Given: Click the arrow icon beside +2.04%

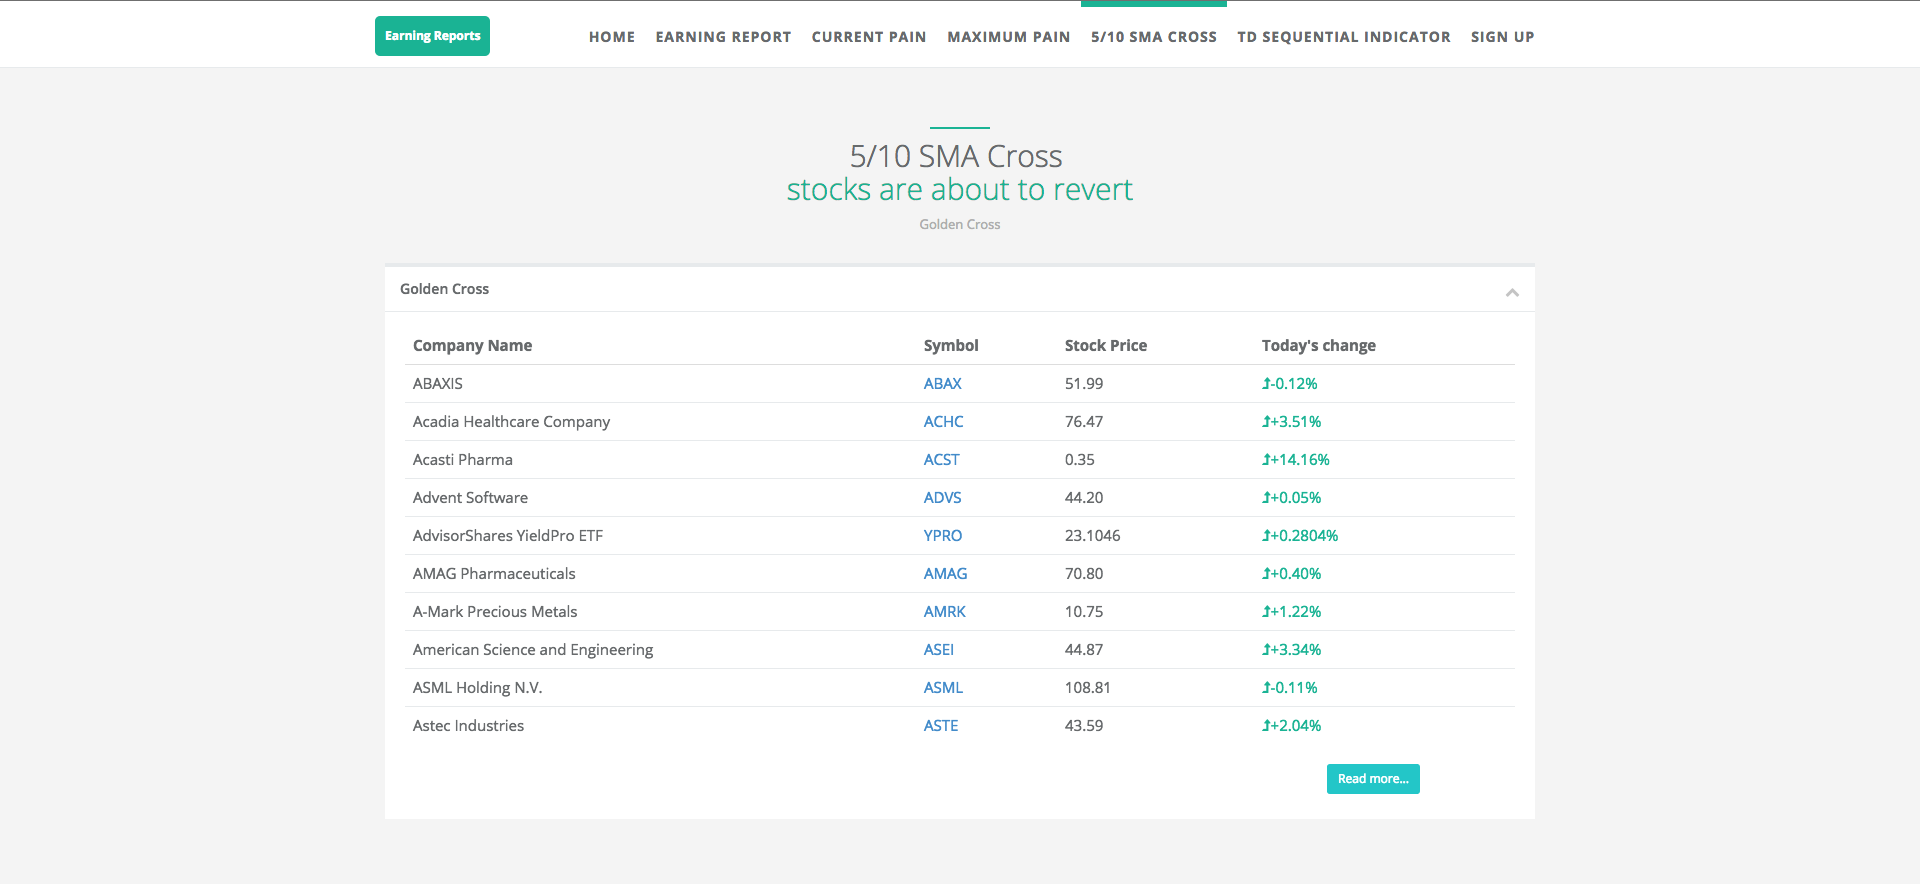Looking at the screenshot, I should pyautogui.click(x=1266, y=726).
